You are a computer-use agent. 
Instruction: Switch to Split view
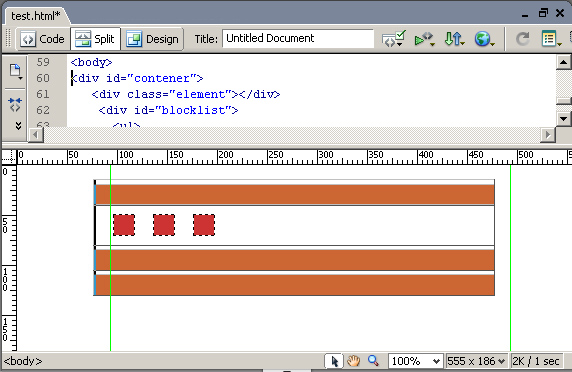click(95, 39)
